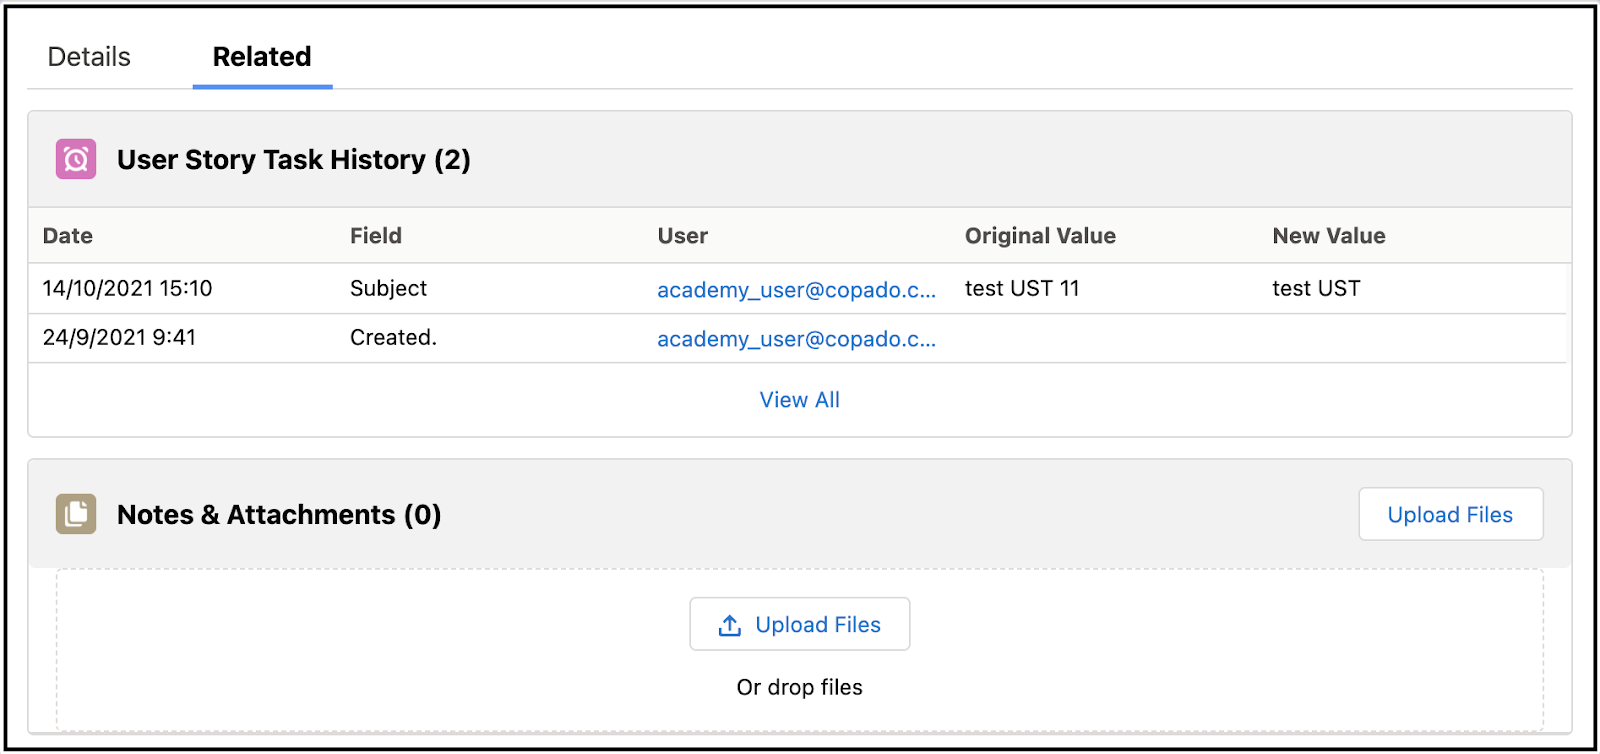Click the Notes & Attachments file icon
The width and height of the screenshot is (1600, 754).
pyautogui.click(x=76, y=514)
